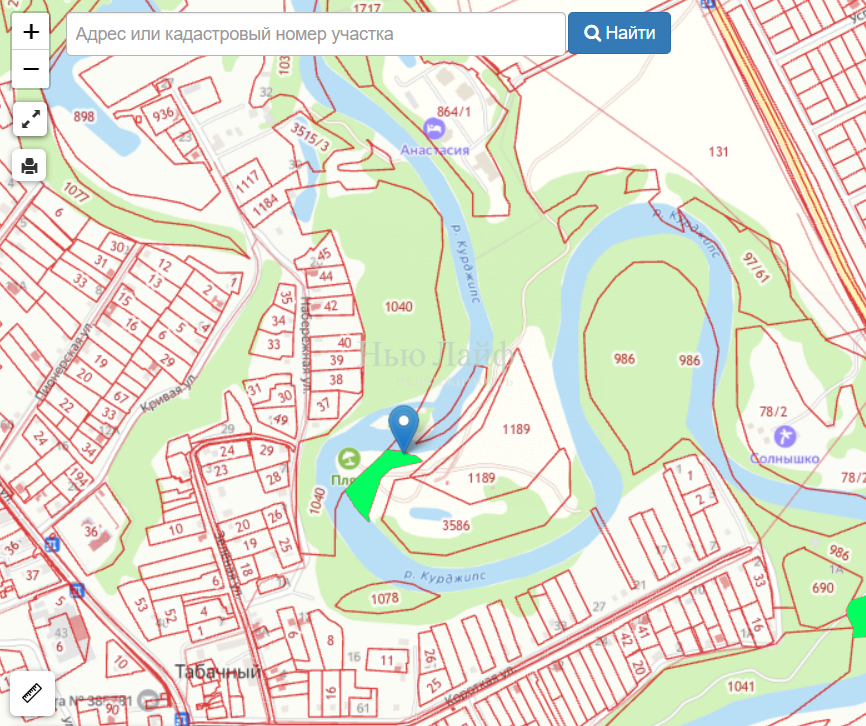
Task: Click the green beach park icon
Action: click(349, 459)
